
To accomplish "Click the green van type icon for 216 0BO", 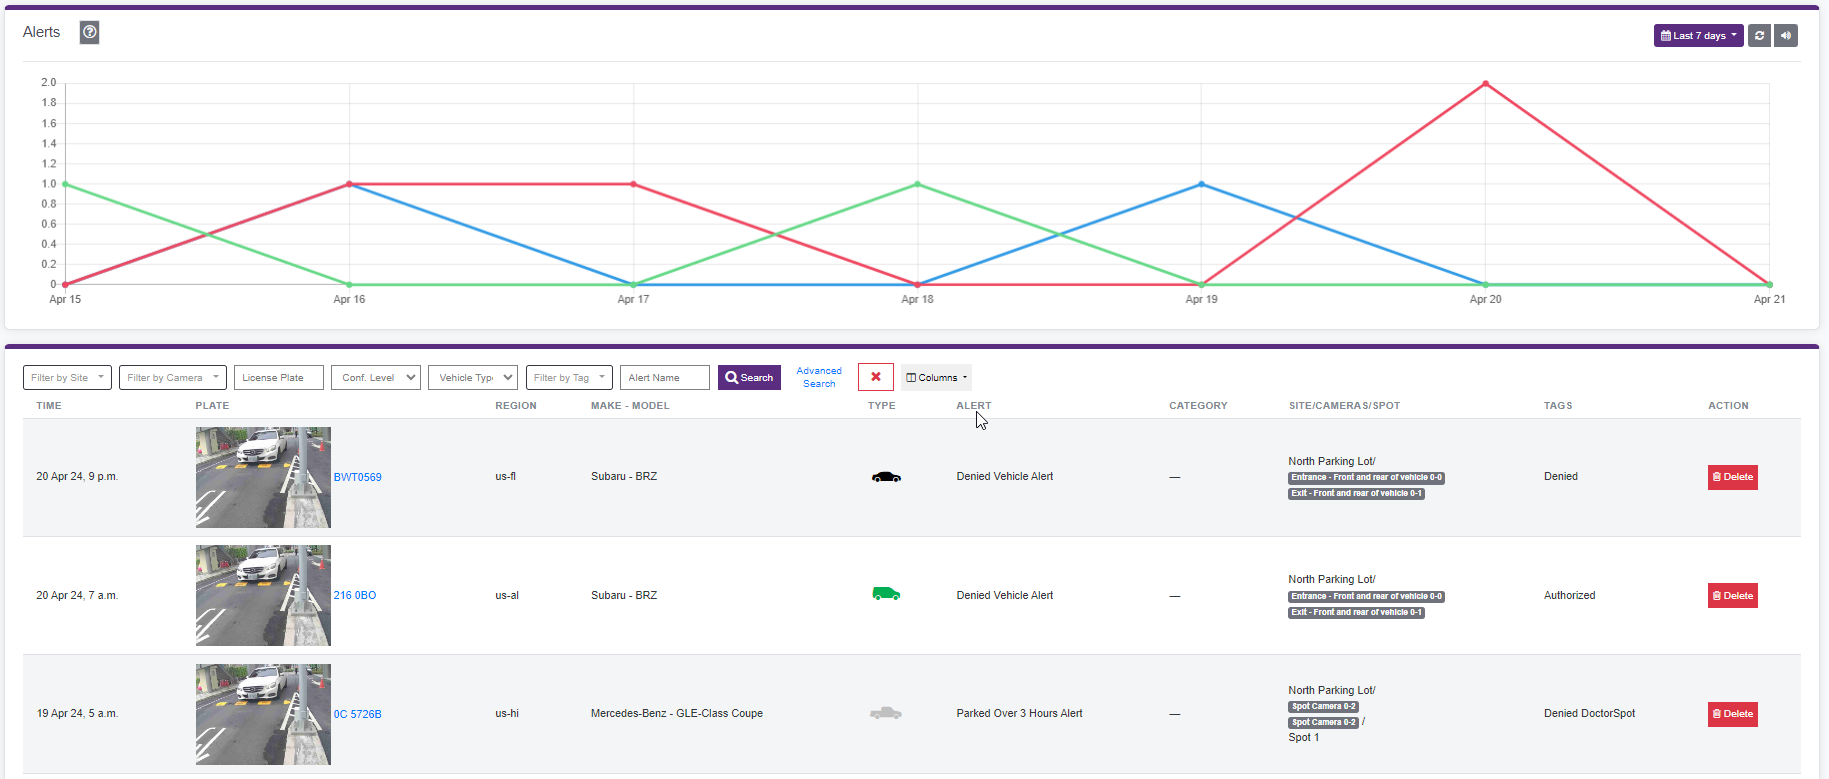I will (886, 594).
